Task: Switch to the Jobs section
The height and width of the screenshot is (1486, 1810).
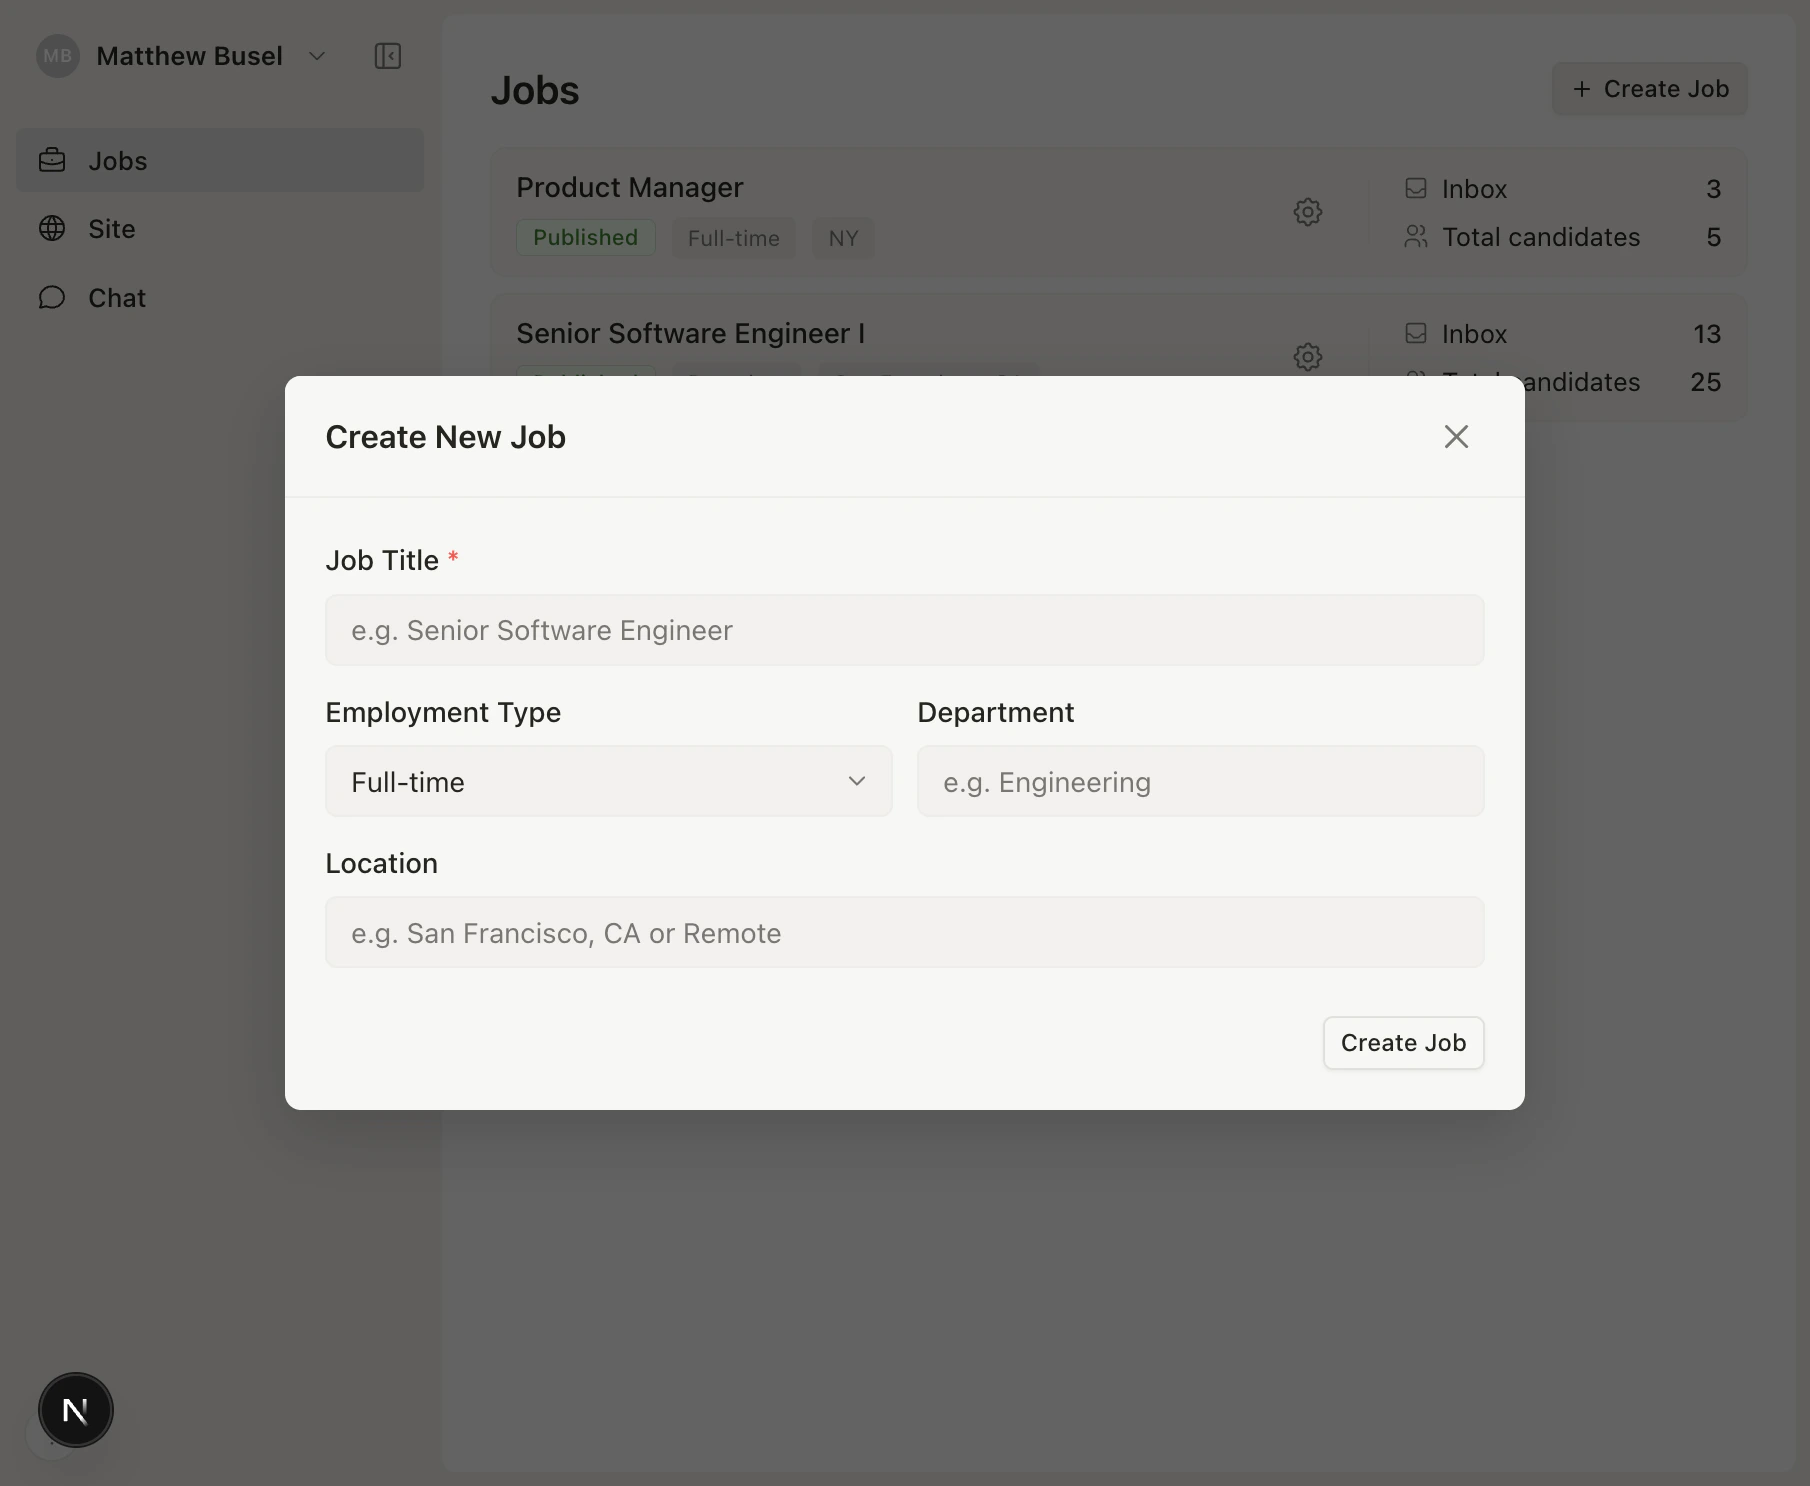Action: (x=118, y=160)
